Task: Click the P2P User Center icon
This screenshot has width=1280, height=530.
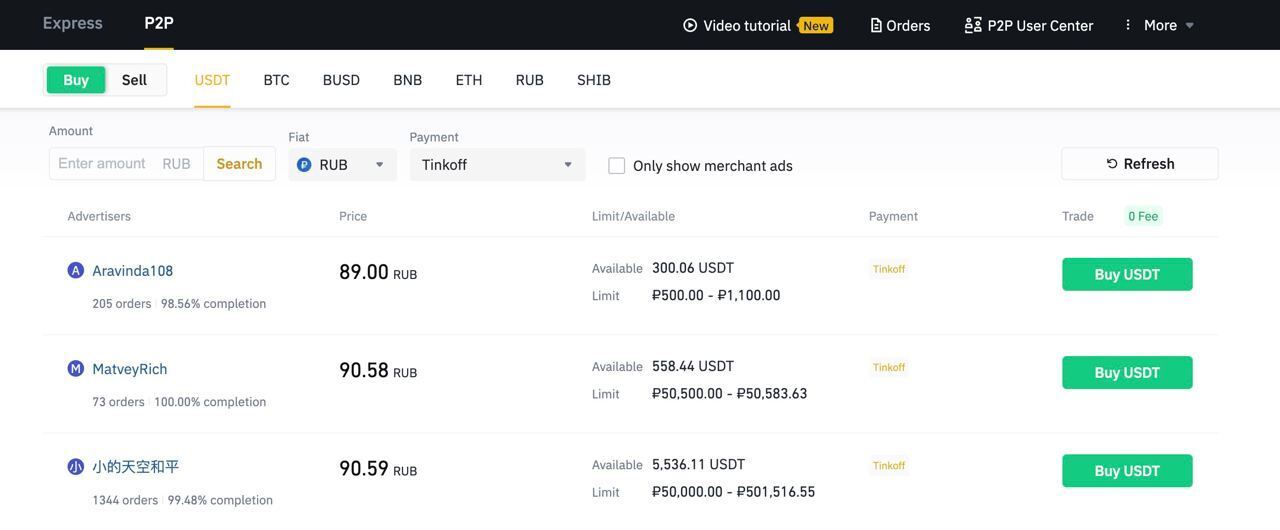Action: 972,25
